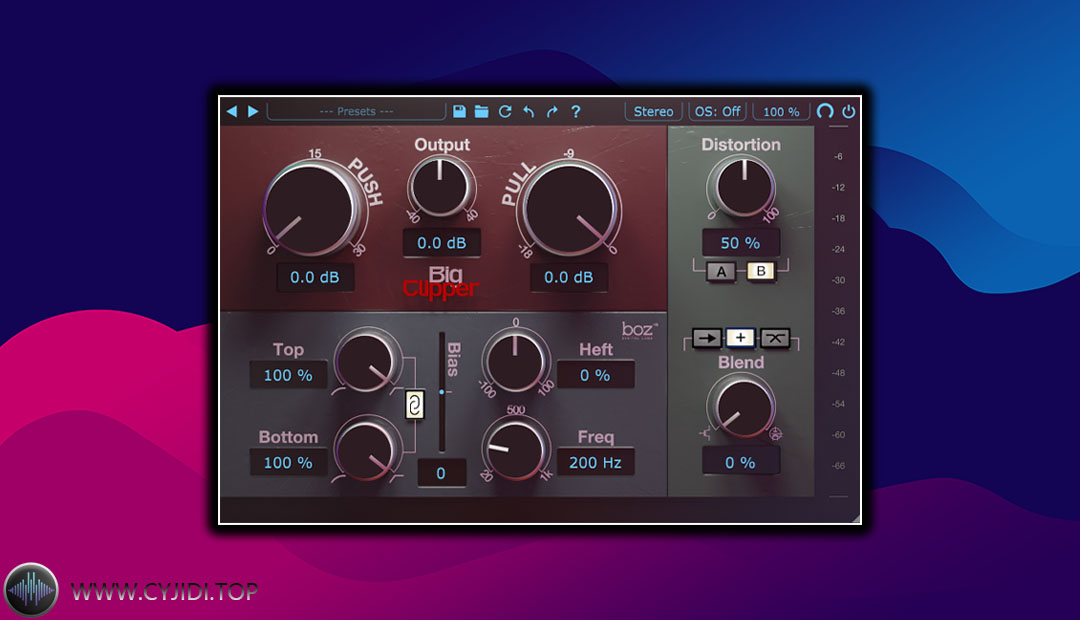
Task: Switch the Stereo channel mode
Action: tap(654, 112)
